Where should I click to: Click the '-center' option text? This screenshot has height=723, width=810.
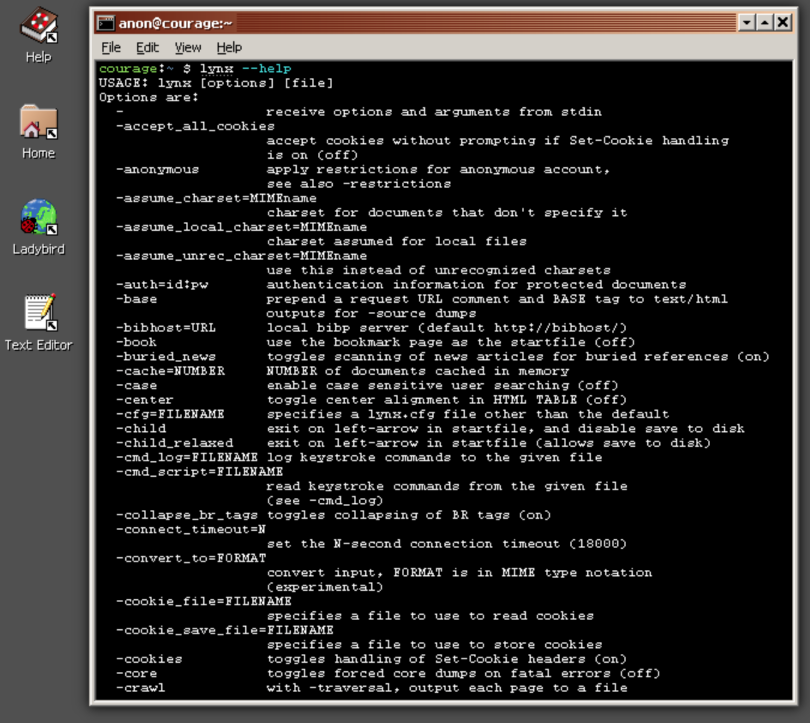click(145, 400)
